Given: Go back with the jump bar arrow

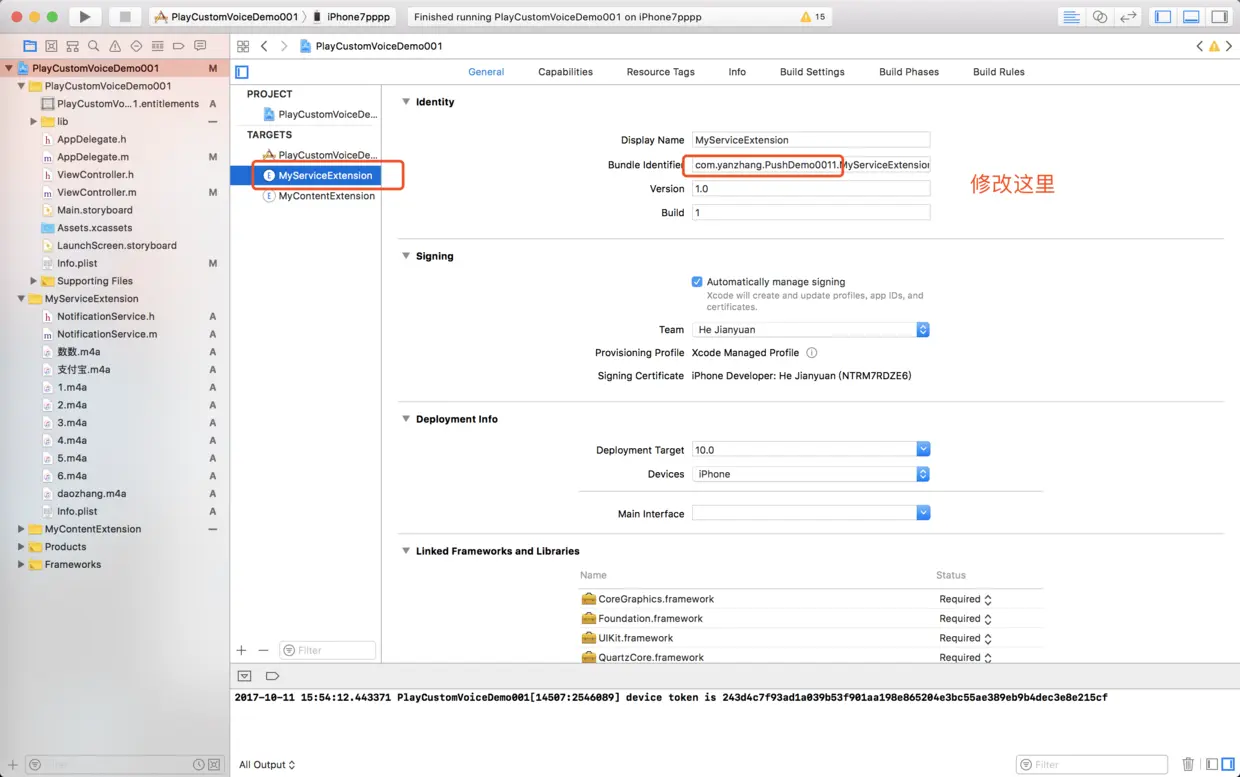Looking at the screenshot, I should point(264,46).
